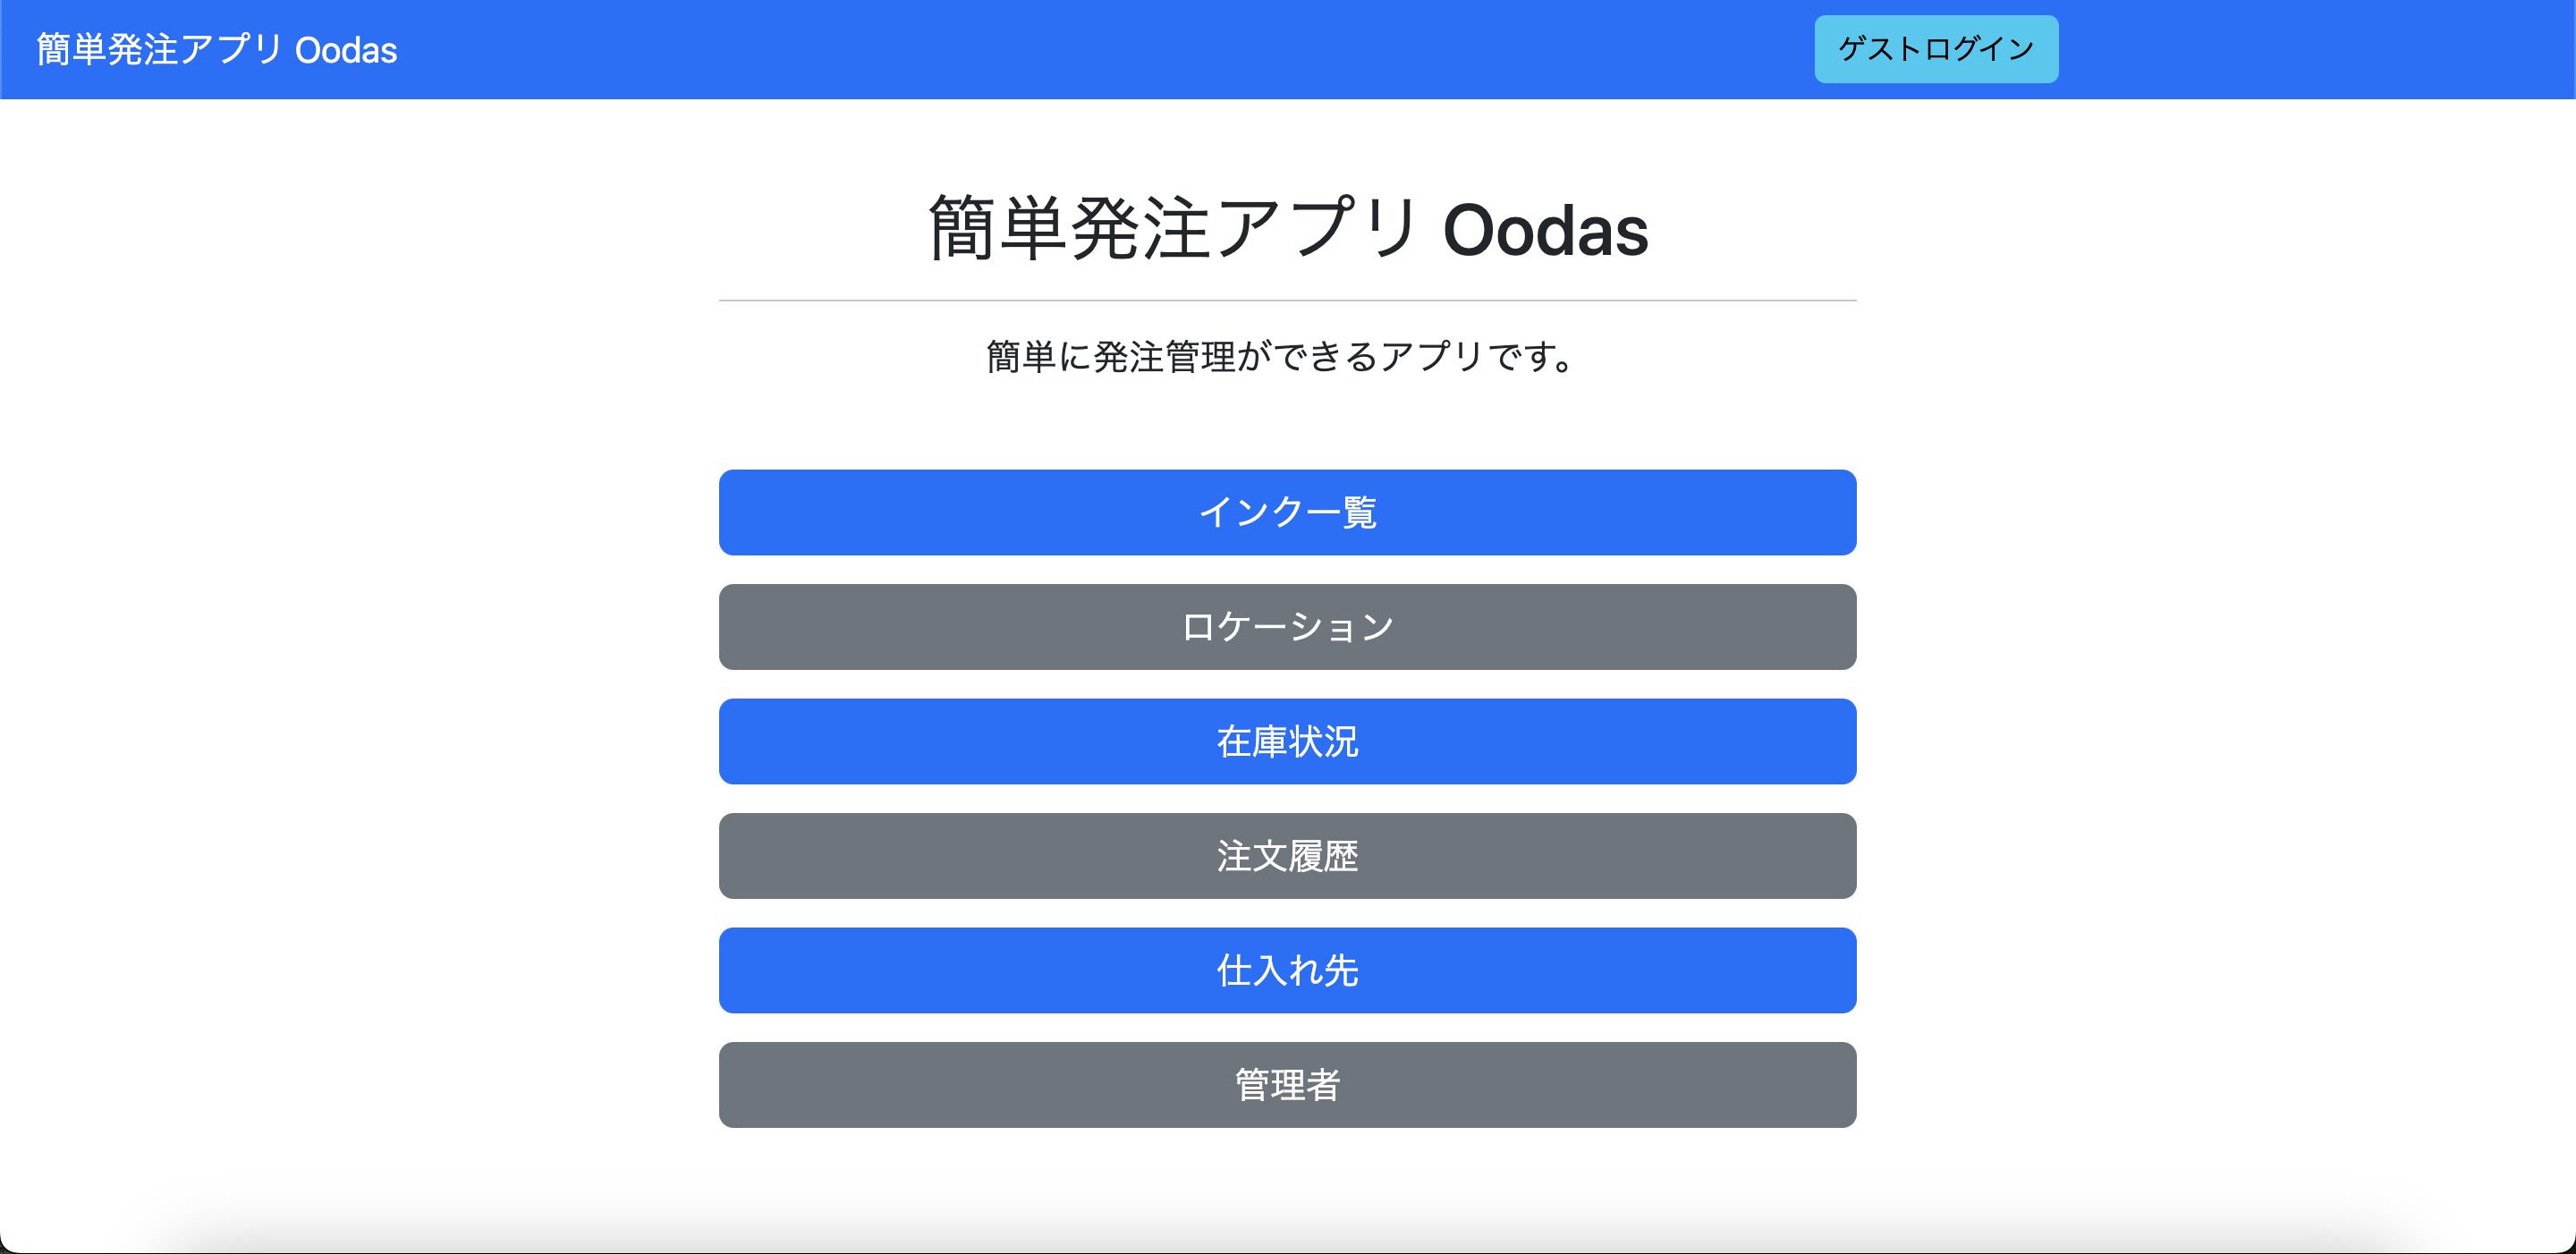Go to the supplier management screen
The width and height of the screenshot is (2576, 1254).
[x=1288, y=970]
